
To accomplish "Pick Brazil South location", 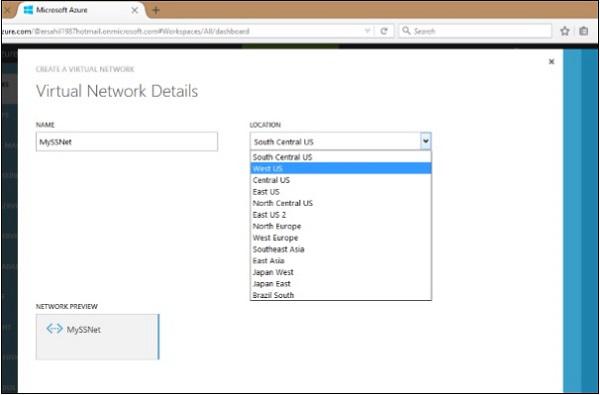I will pos(341,295).
